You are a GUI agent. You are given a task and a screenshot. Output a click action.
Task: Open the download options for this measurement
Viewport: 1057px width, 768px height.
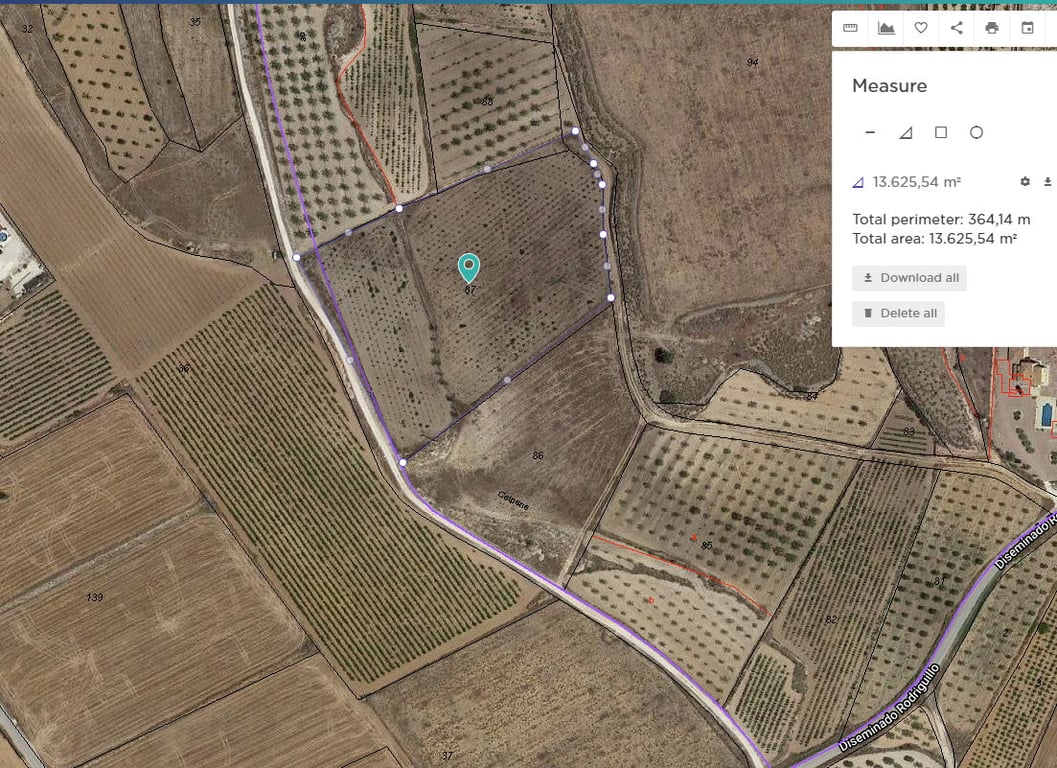click(x=1048, y=181)
